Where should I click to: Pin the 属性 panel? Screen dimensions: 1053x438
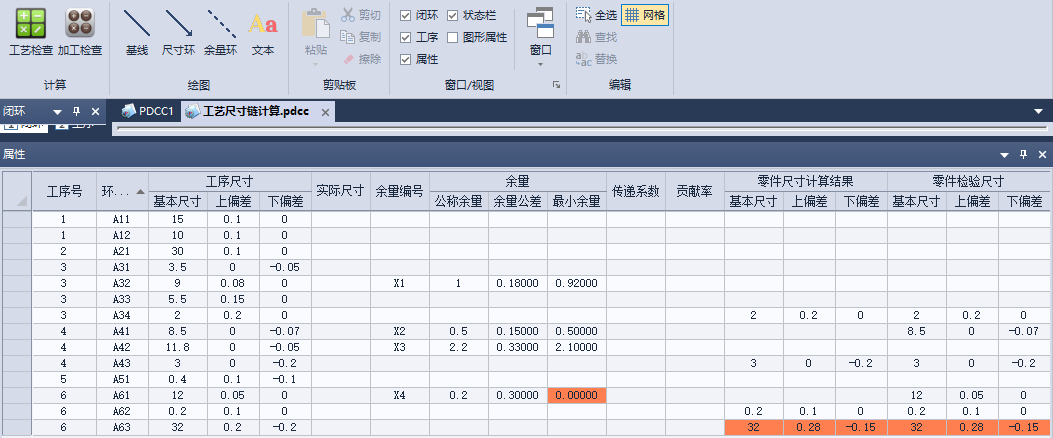tap(1023, 155)
